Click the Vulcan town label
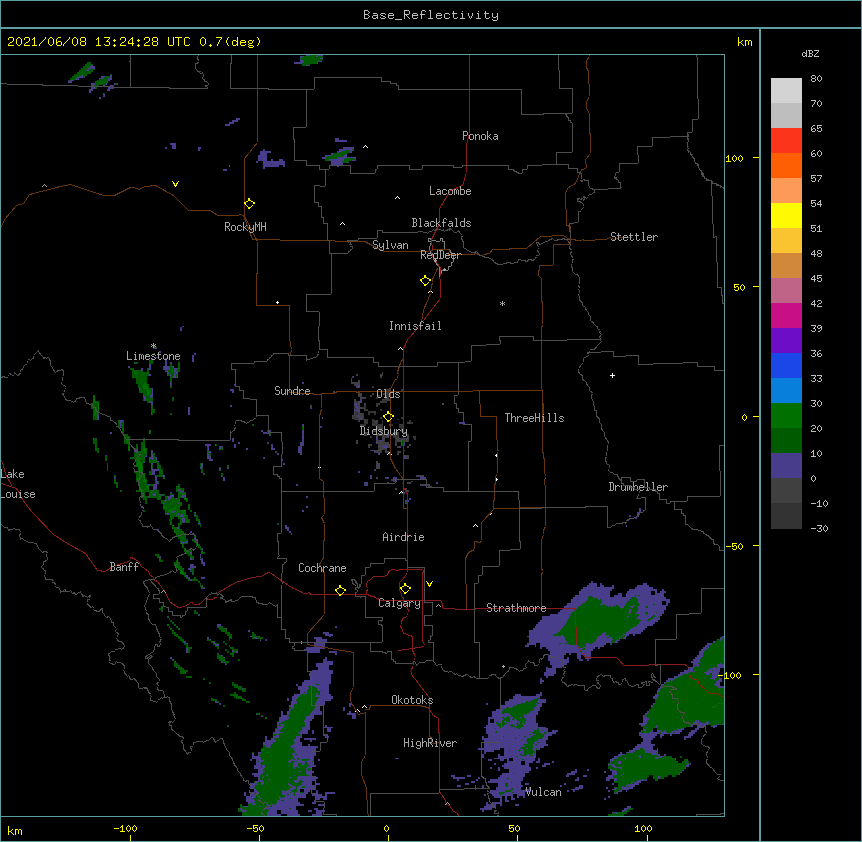This screenshot has width=862, height=842. point(543,792)
